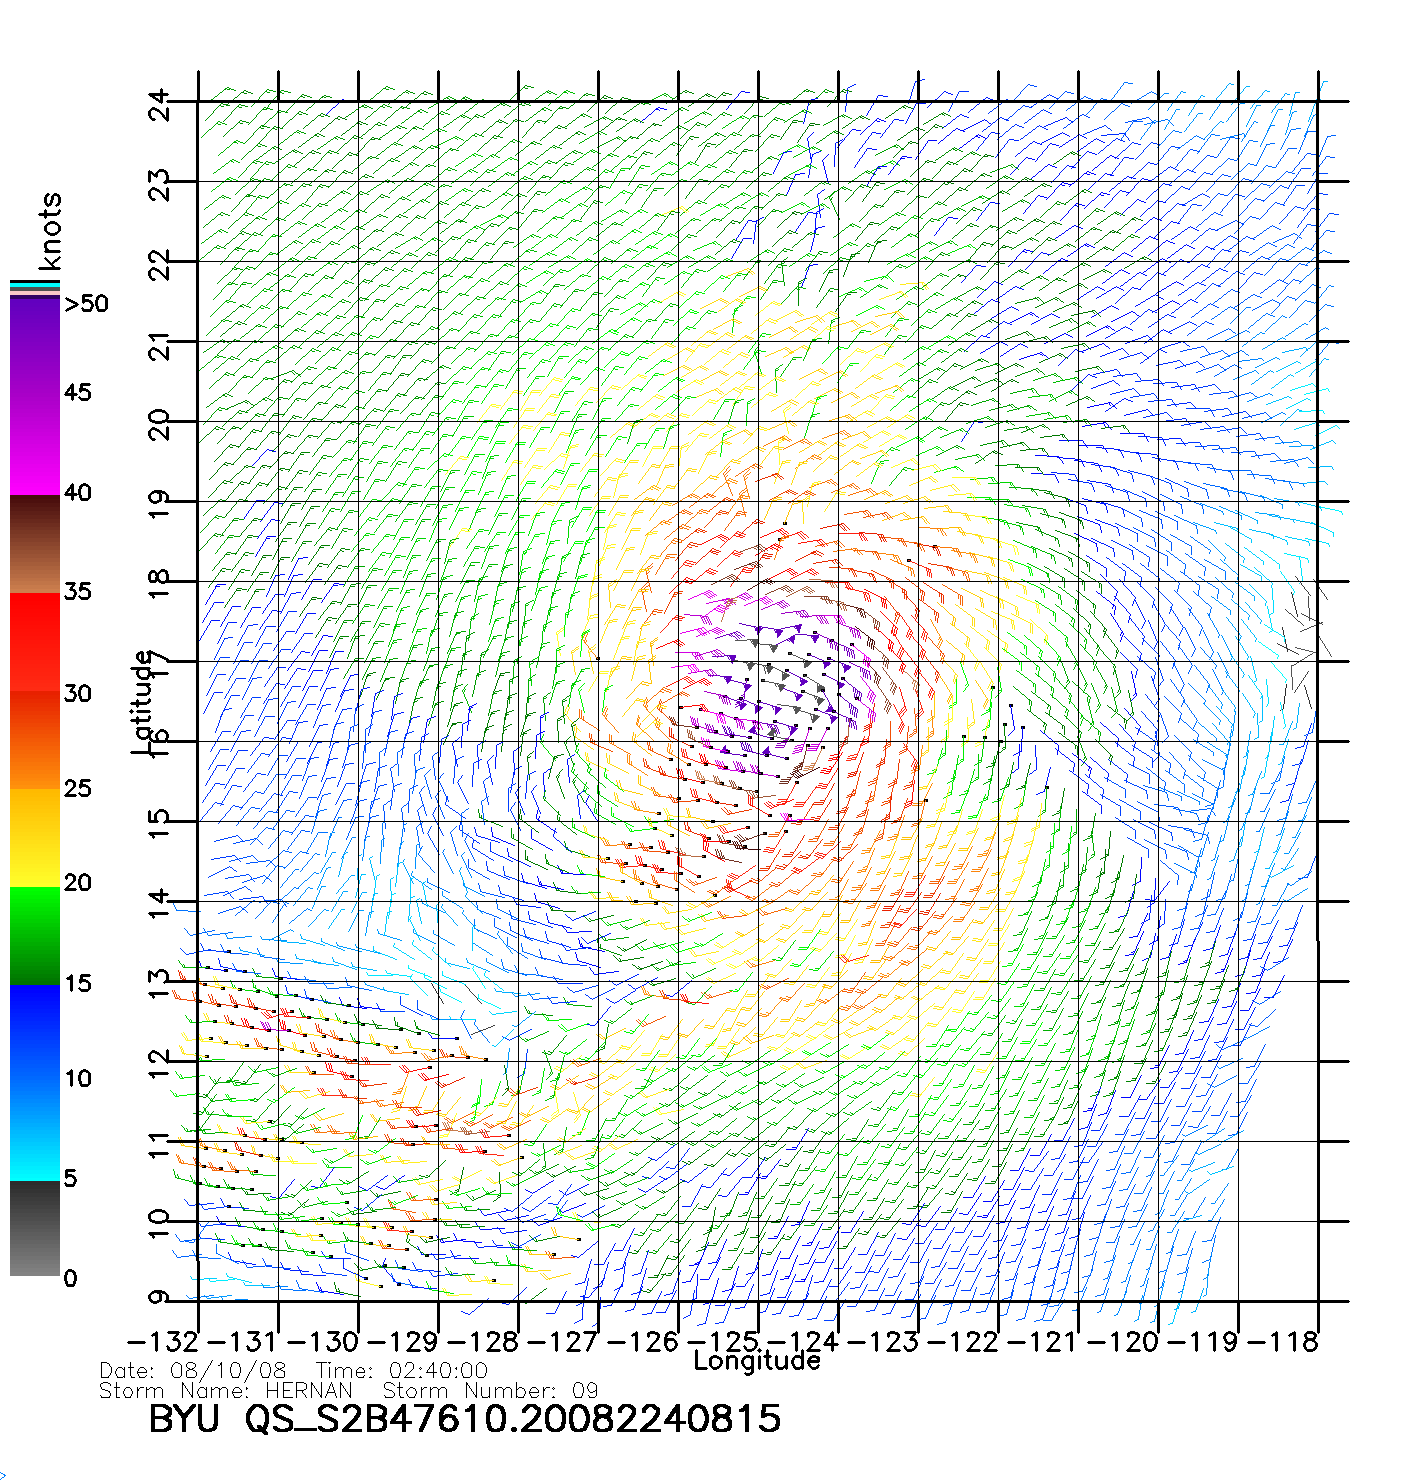Viewport: 1420px width, 1480px height.
Task: Click the blue 10–15 knots legend segment
Action: coord(35,1032)
